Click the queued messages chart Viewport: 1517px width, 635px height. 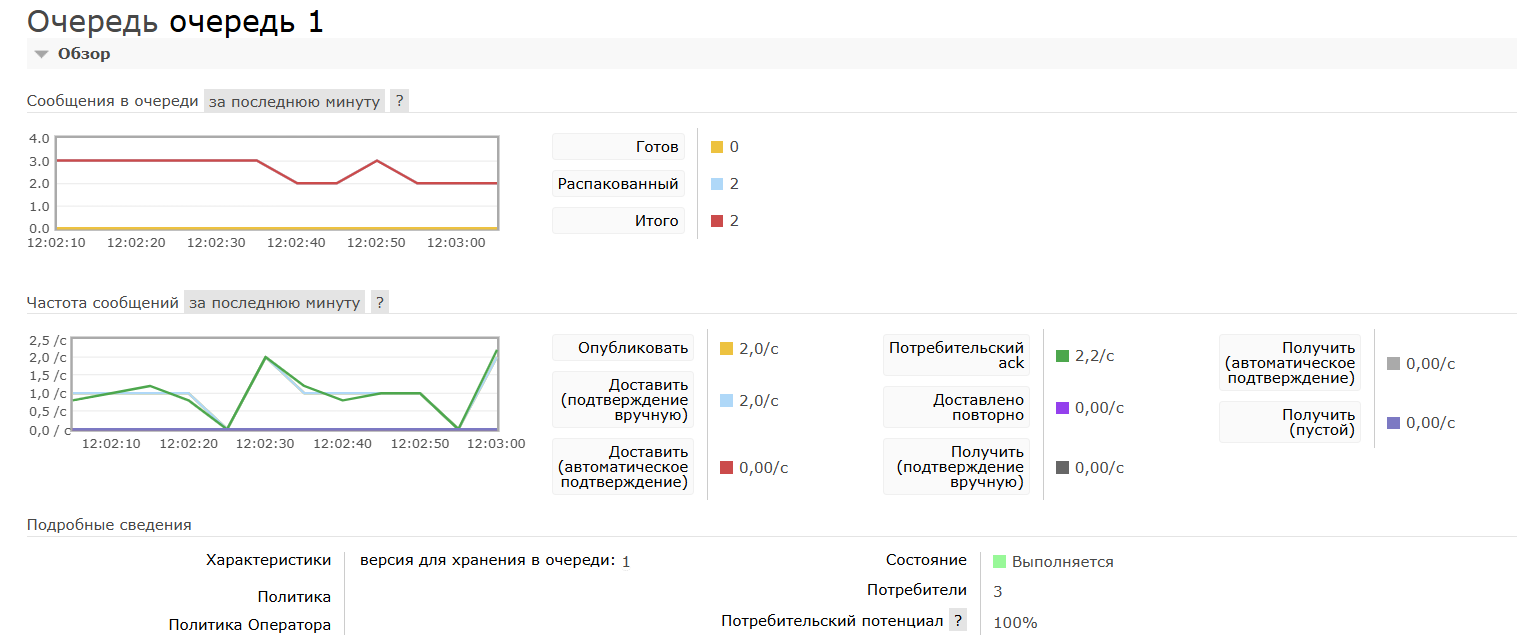[277, 183]
